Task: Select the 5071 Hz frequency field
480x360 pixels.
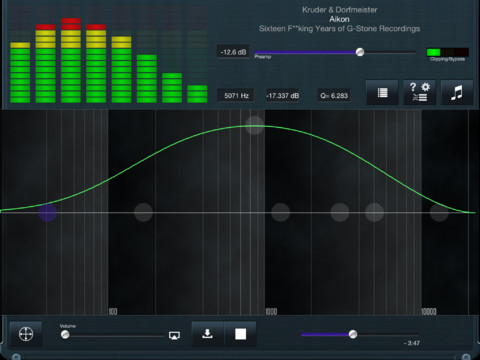Action: coord(236,96)
